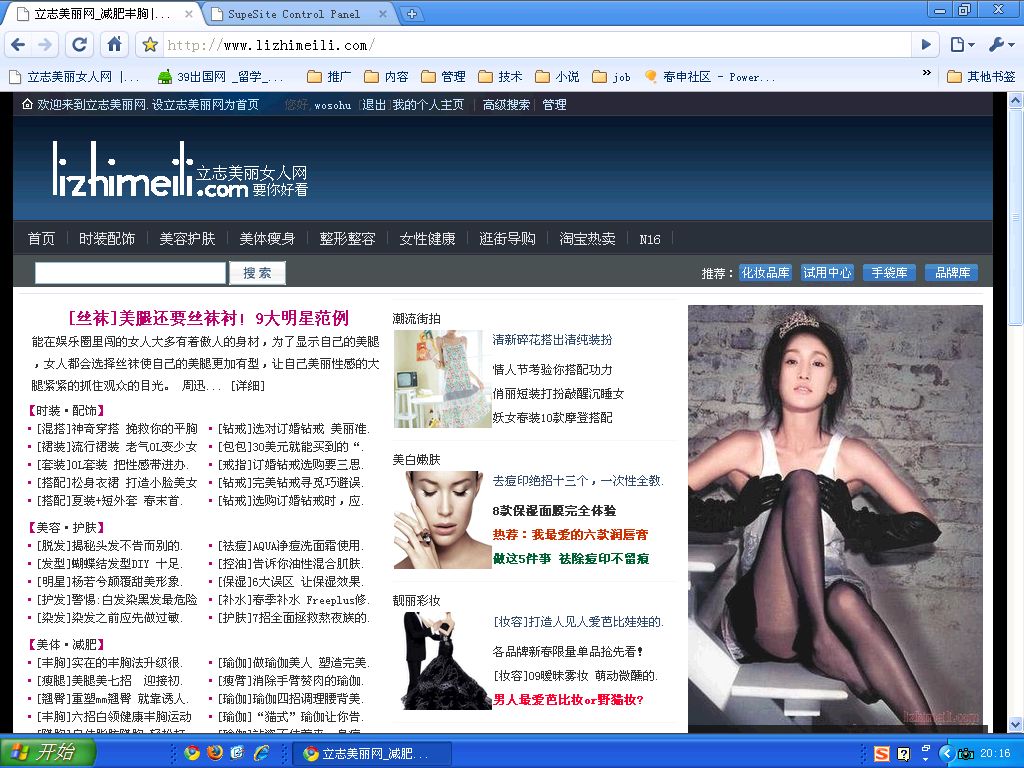This screenshot has height=768, width=1024.
Task: Launch Firefox from the quick launch bar
Action: [215, 753]
